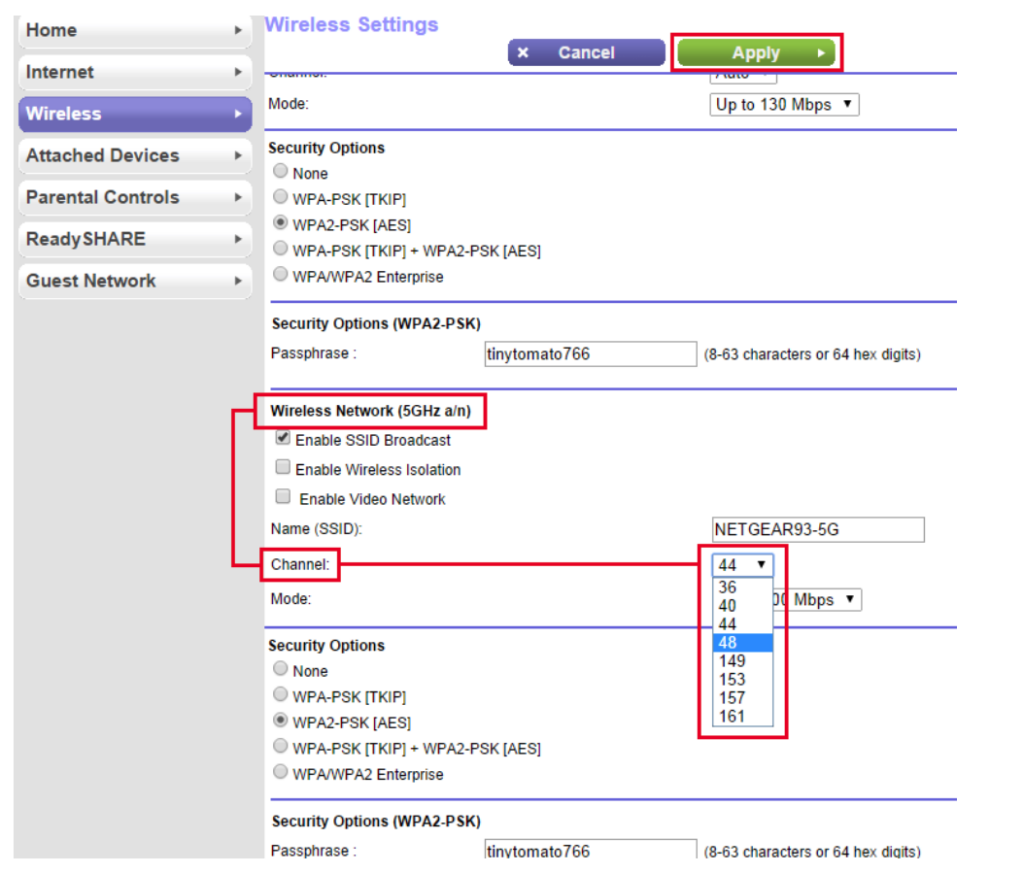Enable Video Network checkbox
Screen dimensions: 1024x873
[x=283, y=497]
